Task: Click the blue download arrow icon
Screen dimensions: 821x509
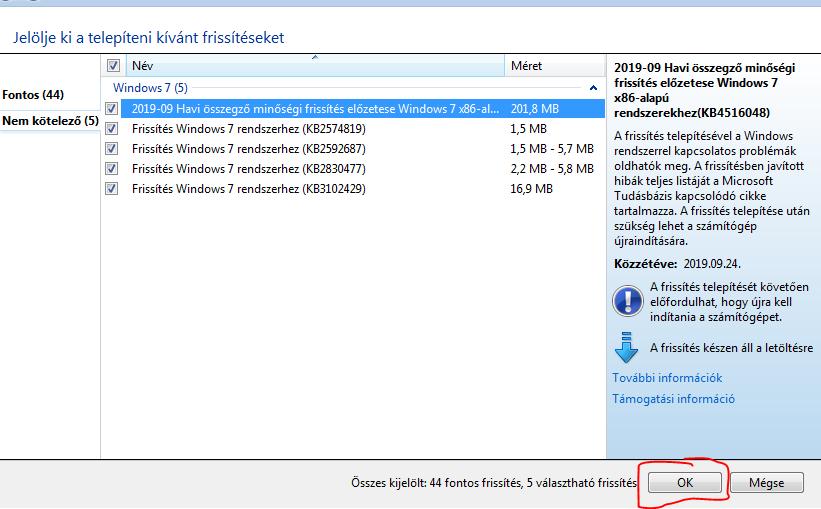Action: [626, 347]
